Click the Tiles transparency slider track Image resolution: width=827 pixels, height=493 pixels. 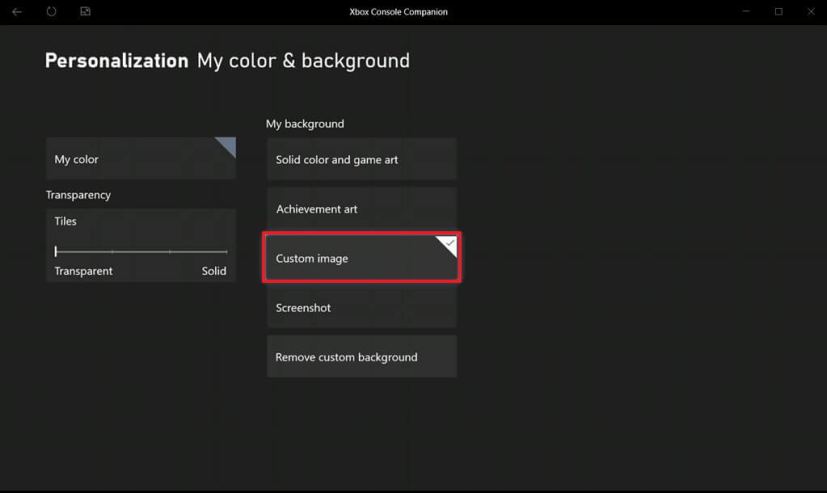coord(141,252)
